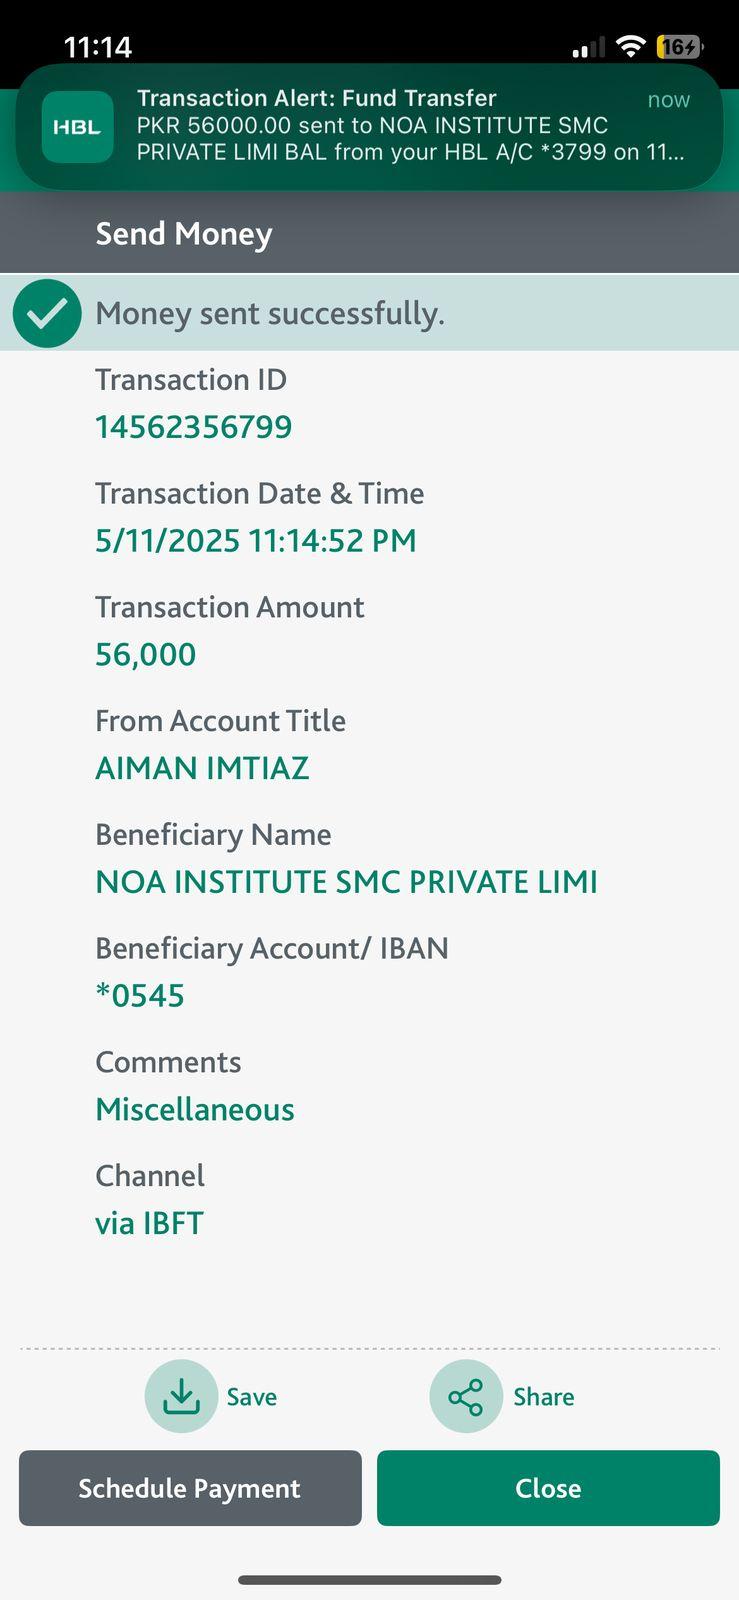Tap the status bar clock 11:14

click(98, 47)
